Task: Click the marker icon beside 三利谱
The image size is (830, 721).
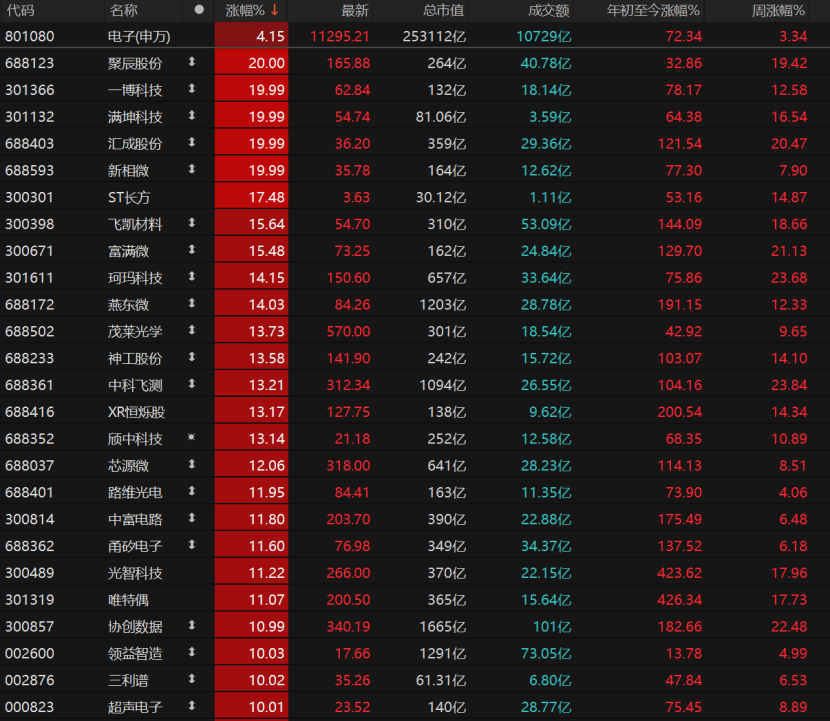Action: 192,679
